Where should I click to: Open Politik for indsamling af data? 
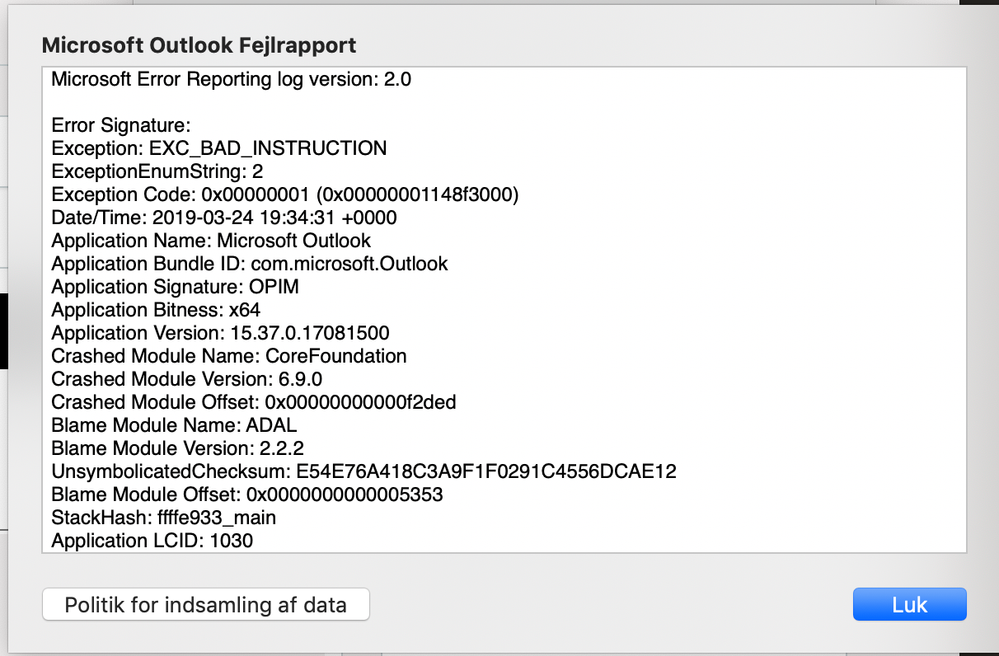(206, 604)
